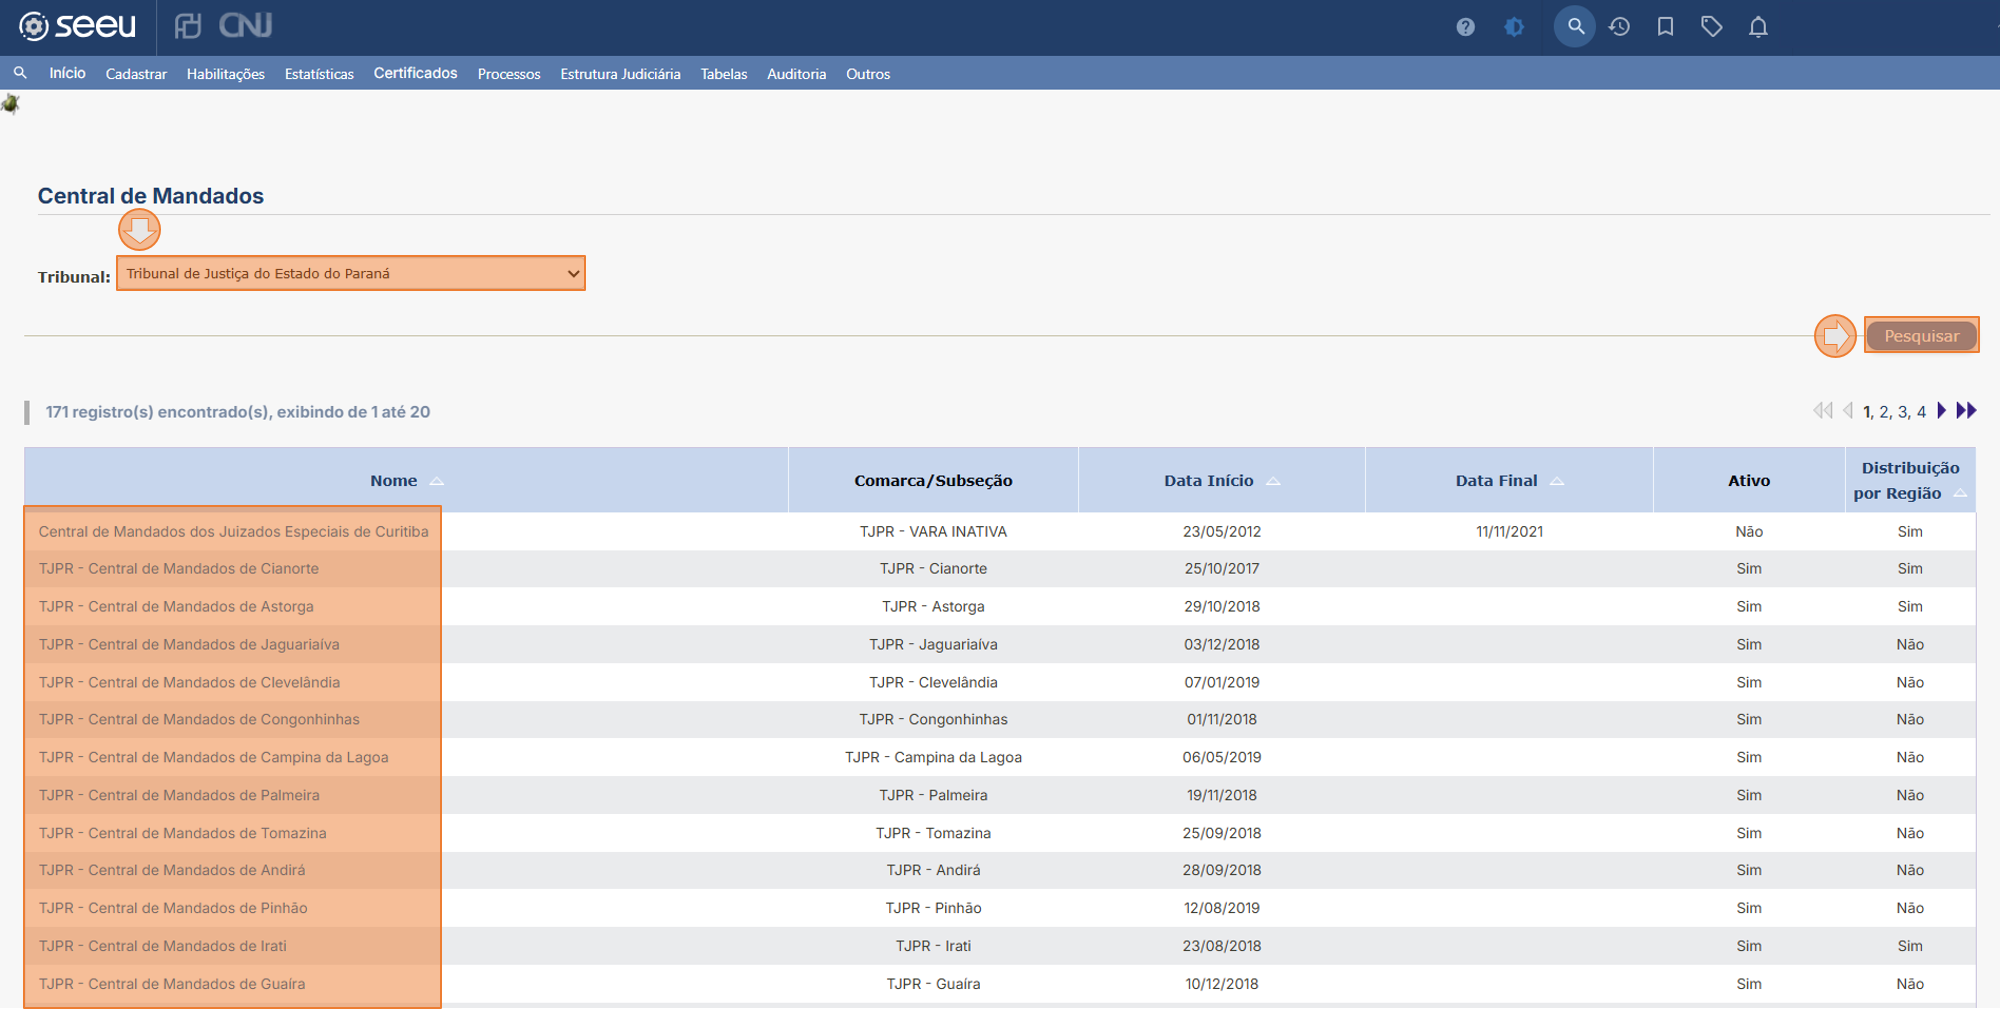Image resolution: width=2000 pixels, height=1009 pixels.
Task: Click the header magnifier search icon
Action: 1575,26
